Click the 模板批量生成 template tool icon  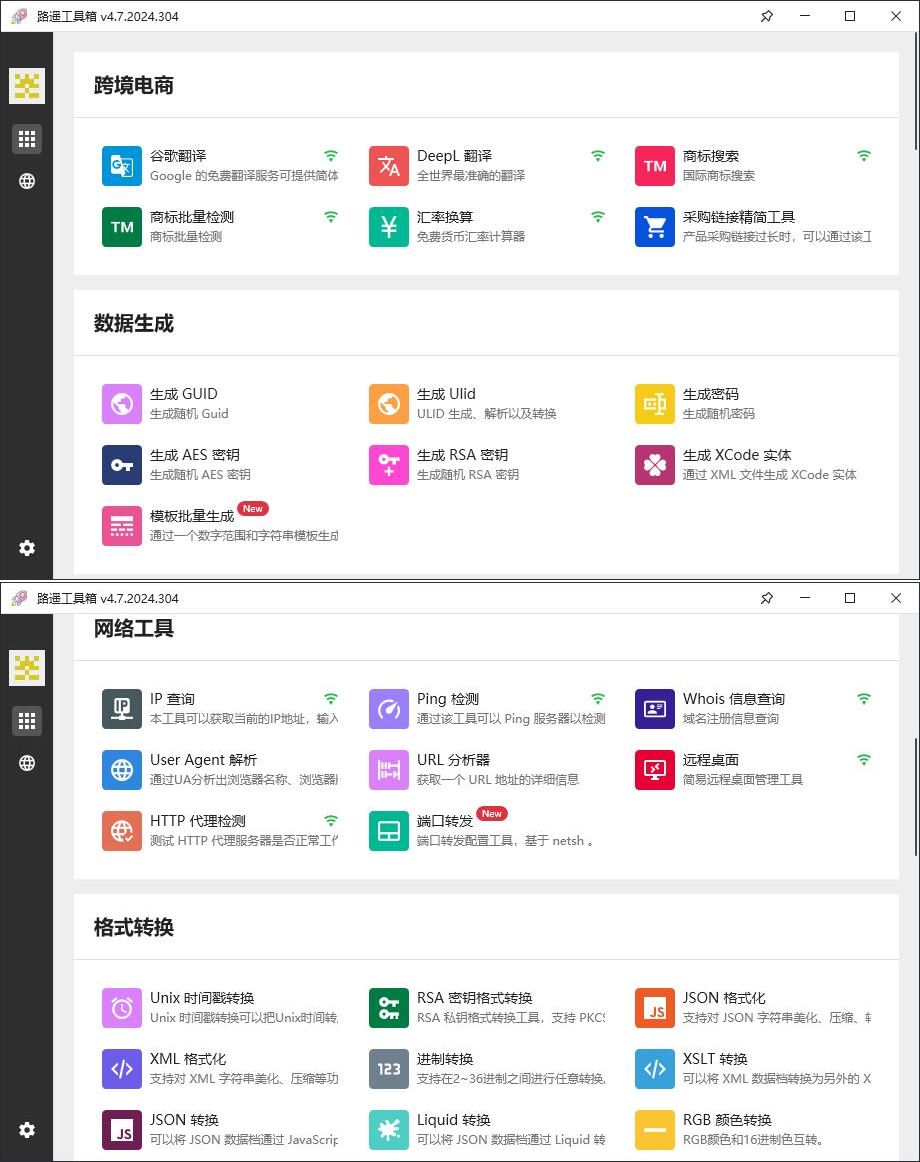(121, 526)
